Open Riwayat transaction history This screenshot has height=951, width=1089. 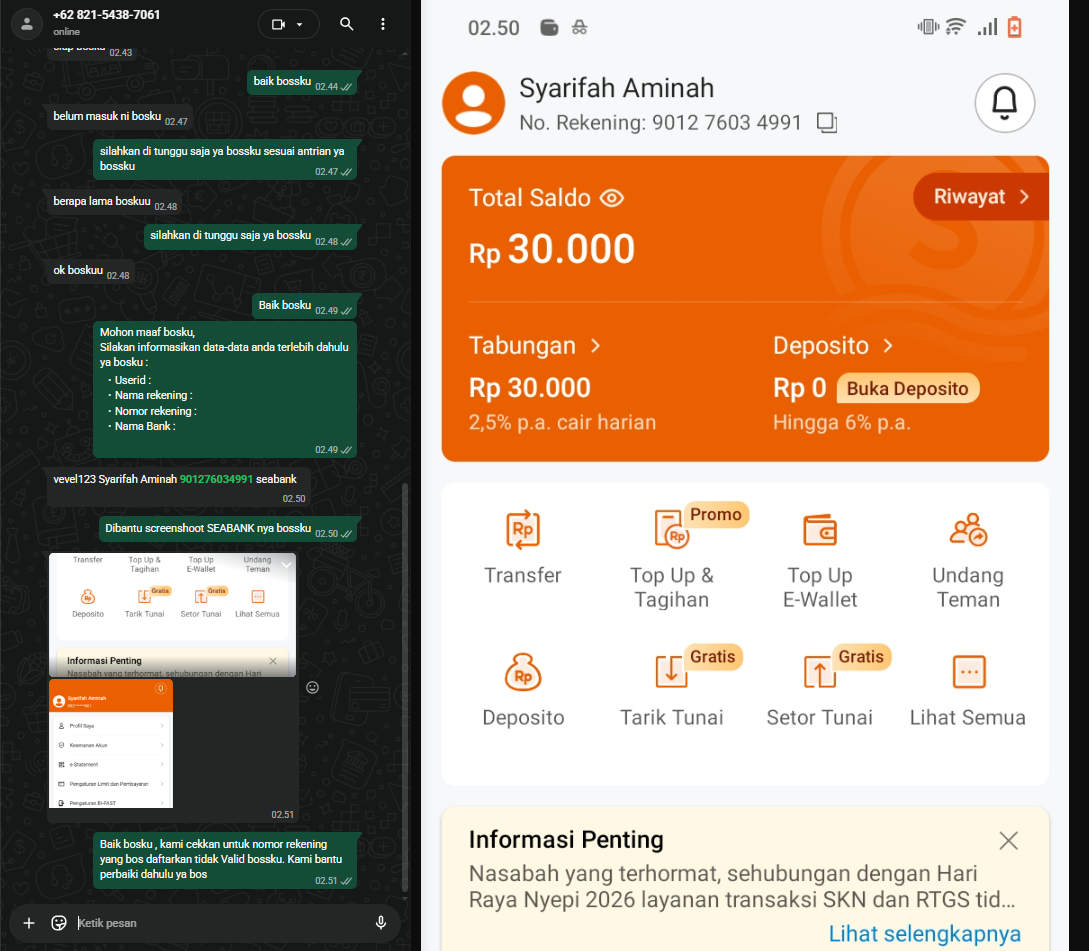[x=981, y=197]
